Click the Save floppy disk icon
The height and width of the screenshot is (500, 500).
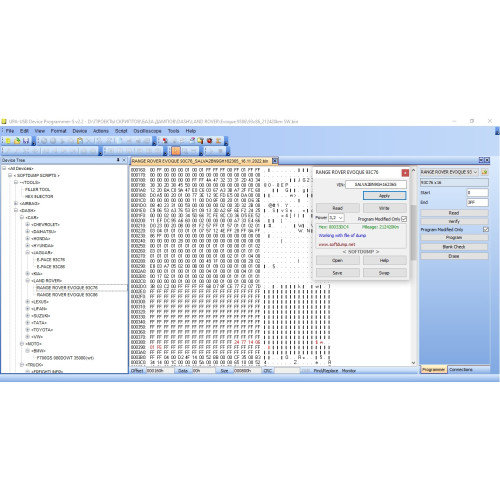point(26,141)
